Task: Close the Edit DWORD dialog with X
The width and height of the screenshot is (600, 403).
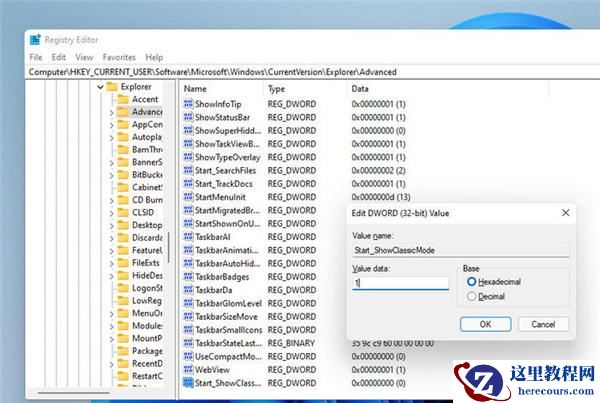Action: (x=566, y=213)
